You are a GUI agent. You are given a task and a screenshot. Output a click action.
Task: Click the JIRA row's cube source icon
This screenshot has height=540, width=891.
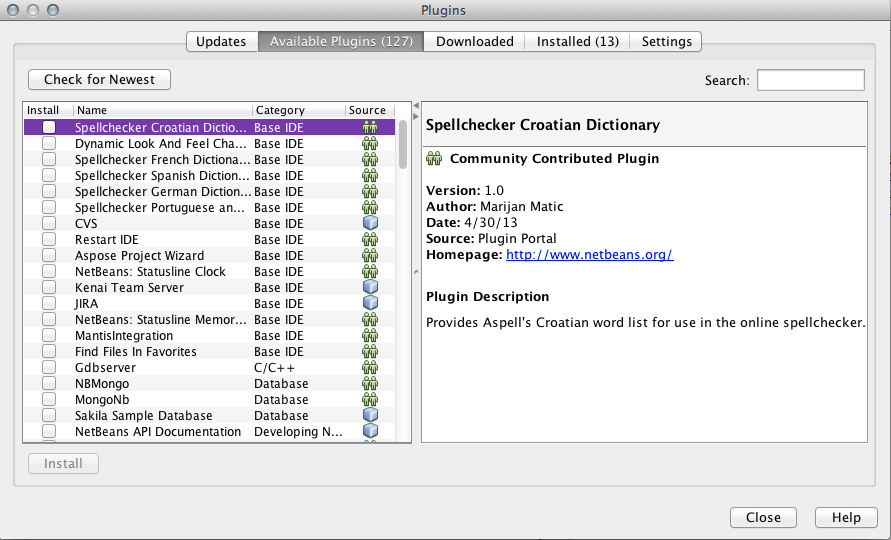(x=370, y=304)
